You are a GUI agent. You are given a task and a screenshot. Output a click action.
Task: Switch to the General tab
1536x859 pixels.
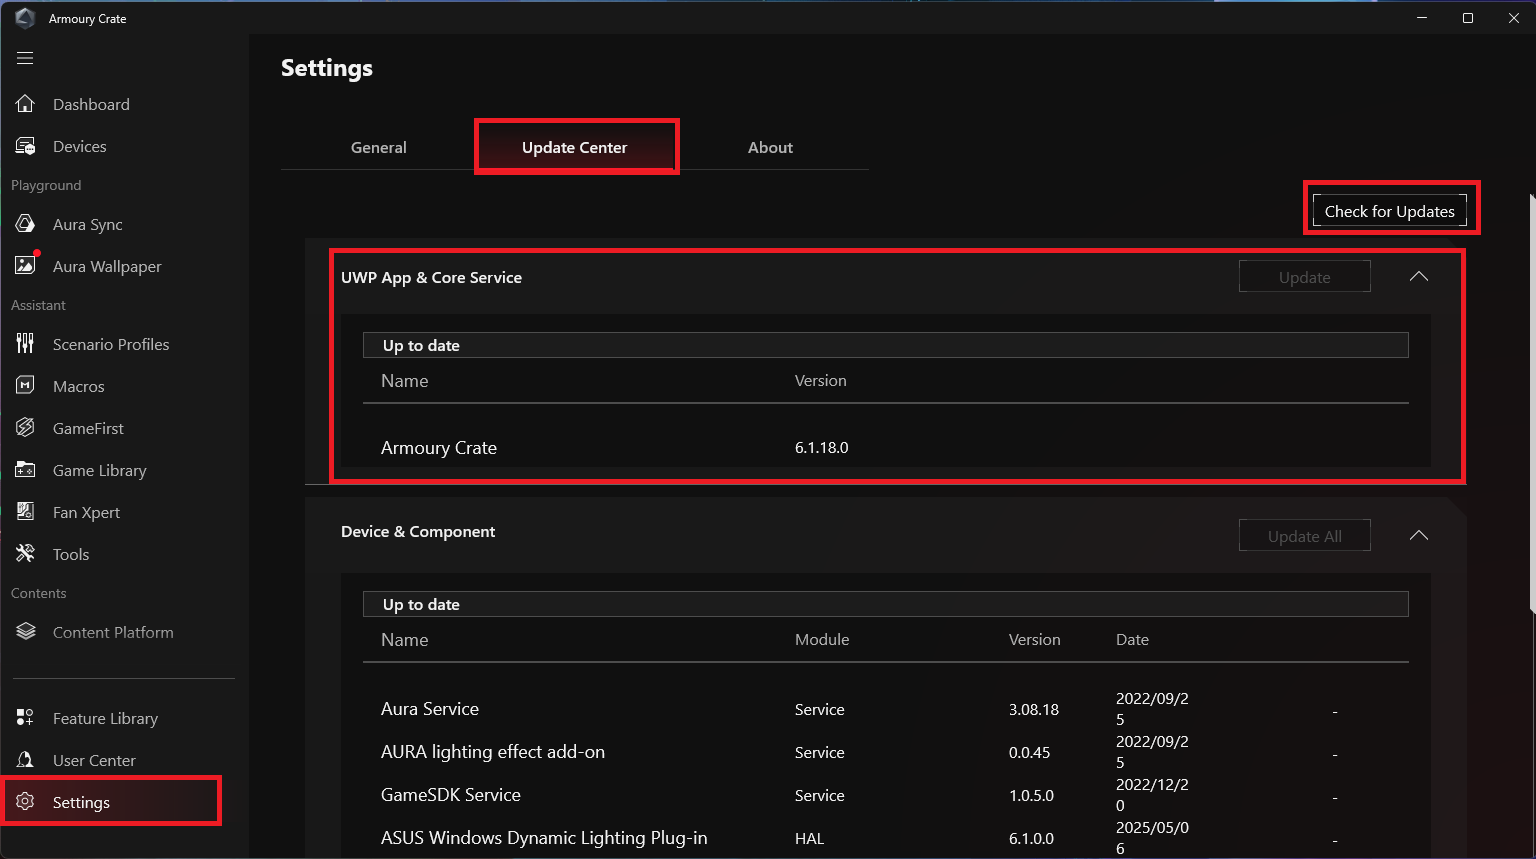coord(379,147)
